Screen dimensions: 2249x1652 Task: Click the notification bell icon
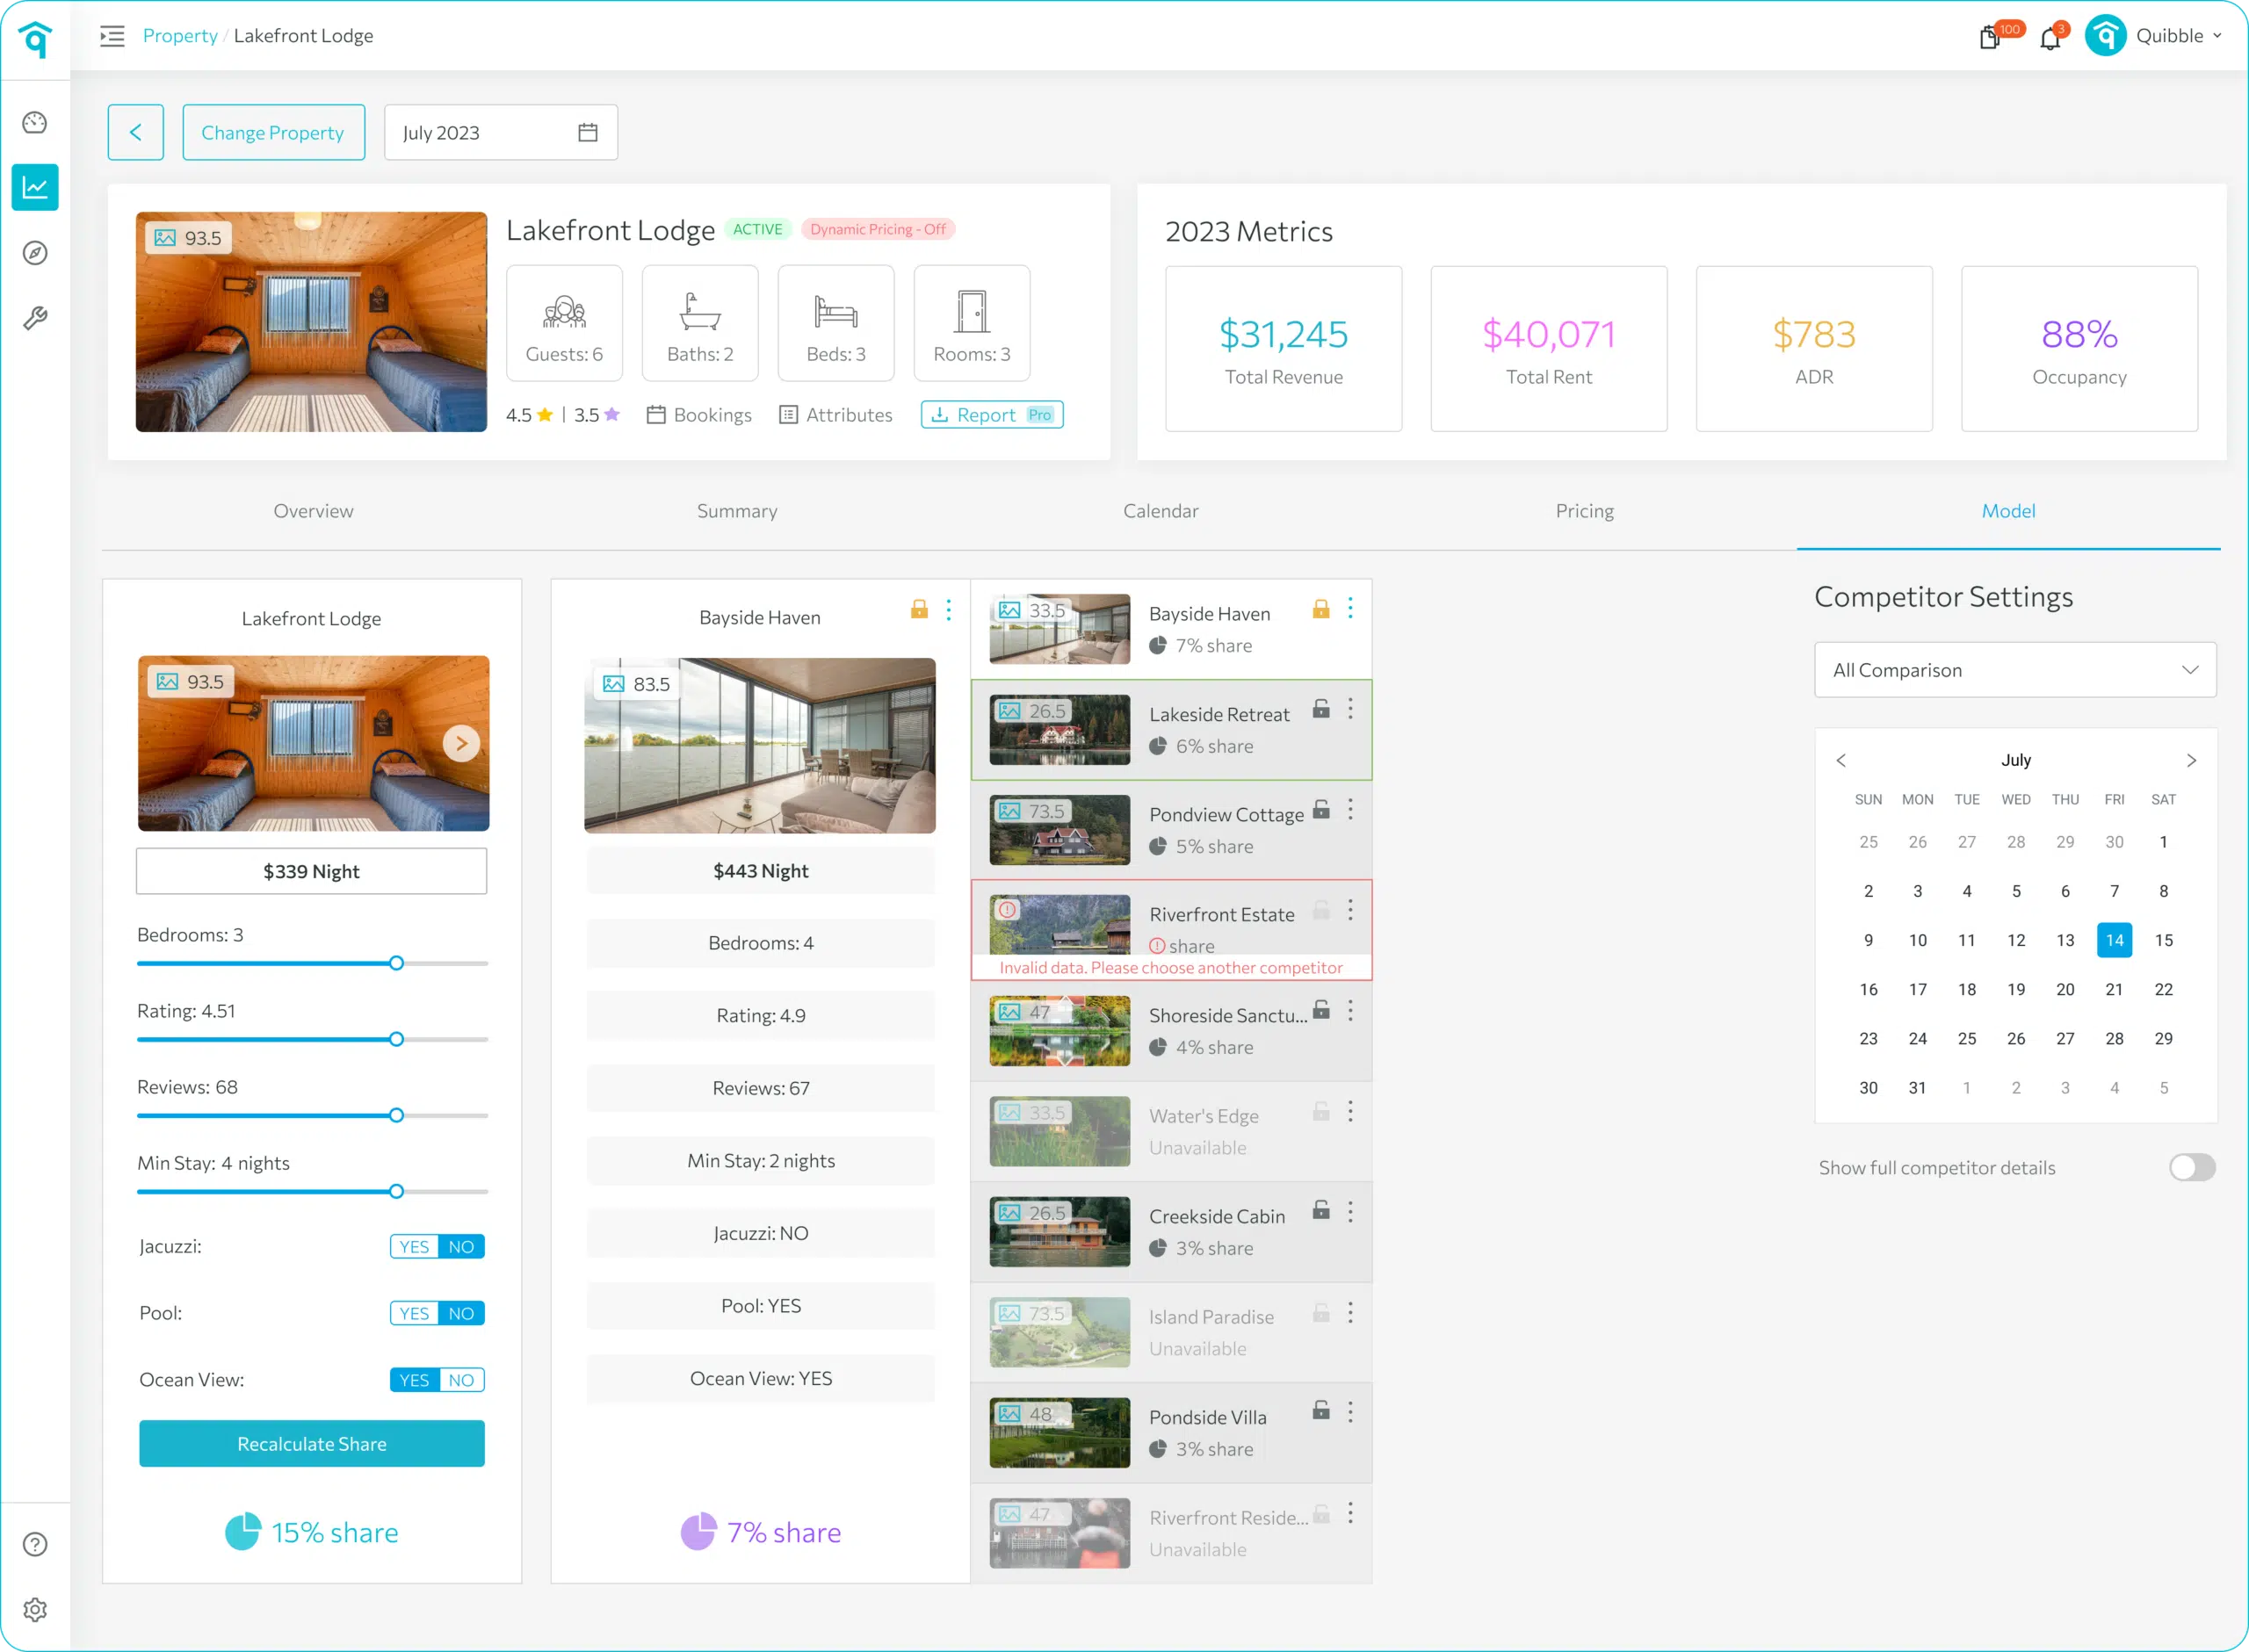click(2049, 38)
